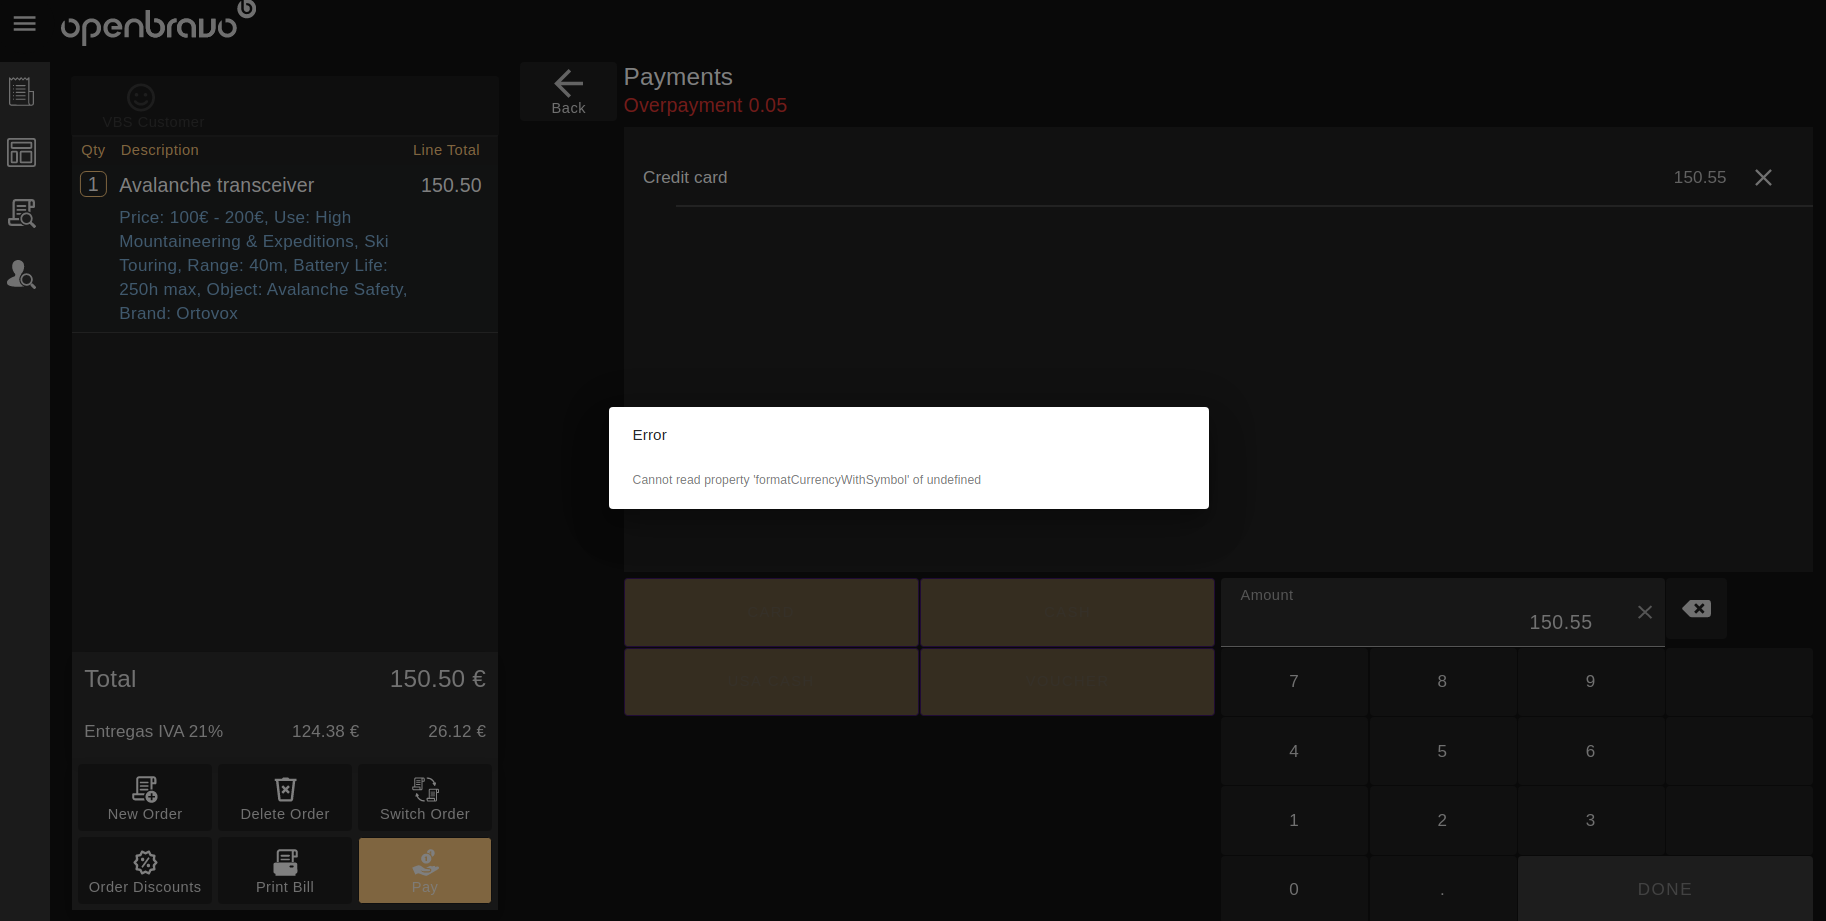Choose the CARD payment method
The image size is (1826, 921).
coord(771,612)
